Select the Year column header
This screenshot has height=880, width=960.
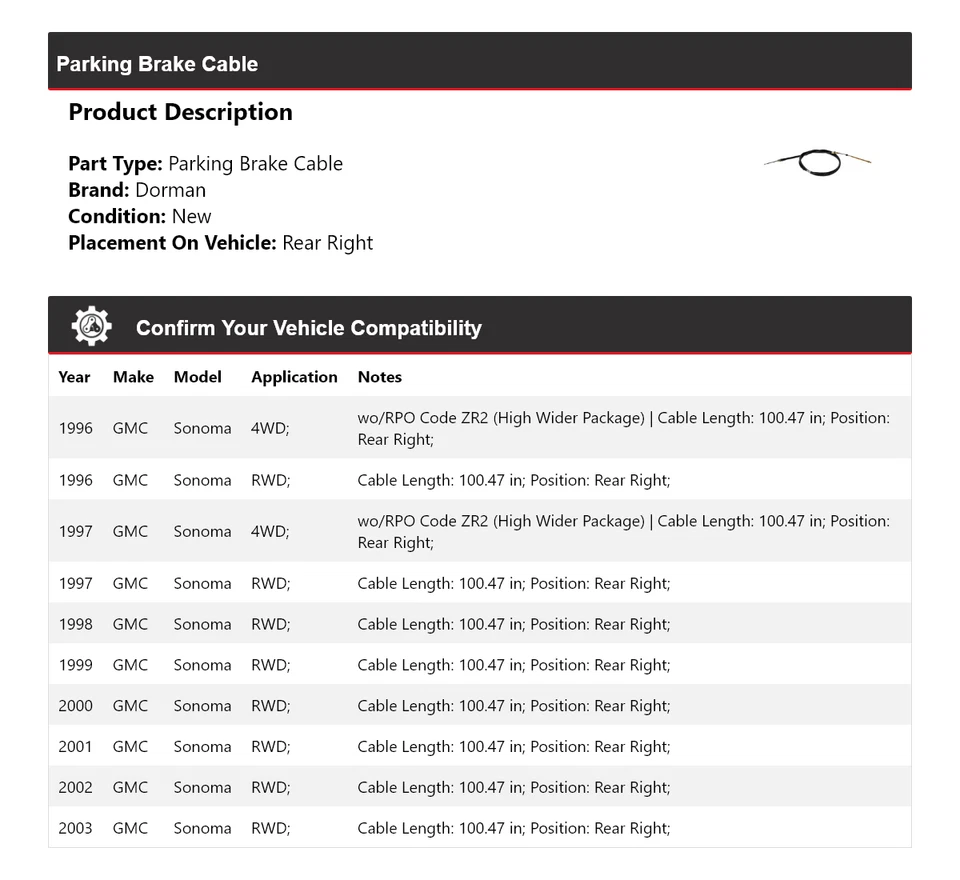pos(74,377)
